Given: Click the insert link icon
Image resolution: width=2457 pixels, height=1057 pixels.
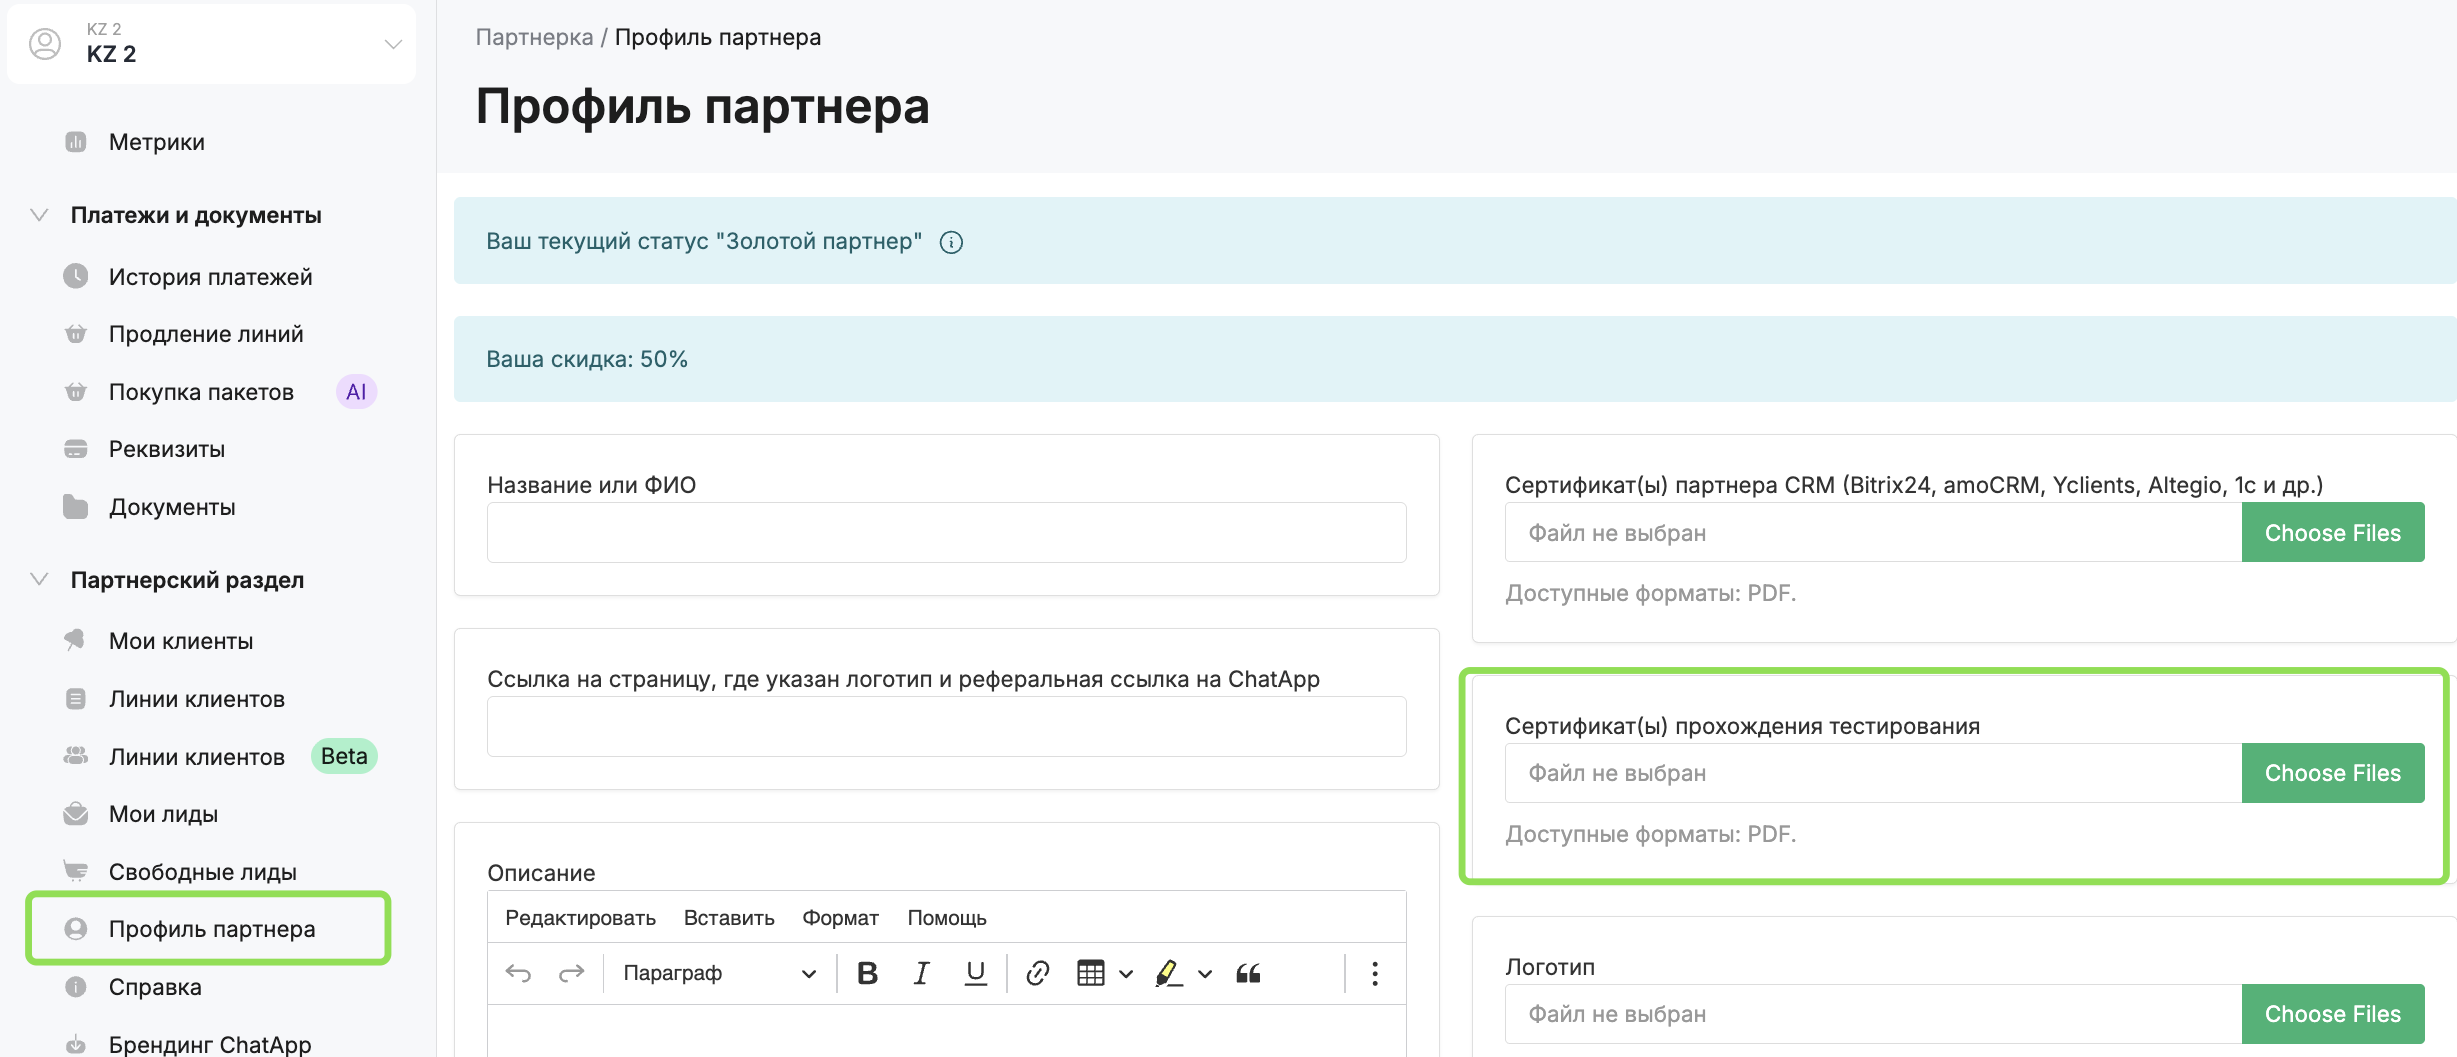Looking at the screenshot, I should [1037, 973].
